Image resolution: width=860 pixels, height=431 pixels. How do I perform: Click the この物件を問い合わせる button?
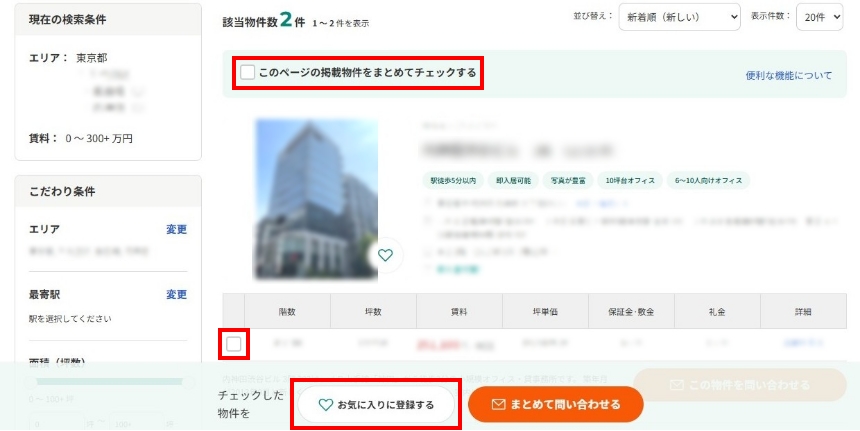click(739, 385)
